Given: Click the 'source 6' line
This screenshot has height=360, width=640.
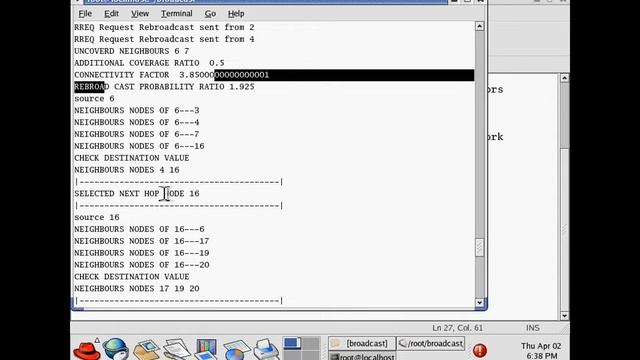Looking at the screenshot, I should click(94, 99).
